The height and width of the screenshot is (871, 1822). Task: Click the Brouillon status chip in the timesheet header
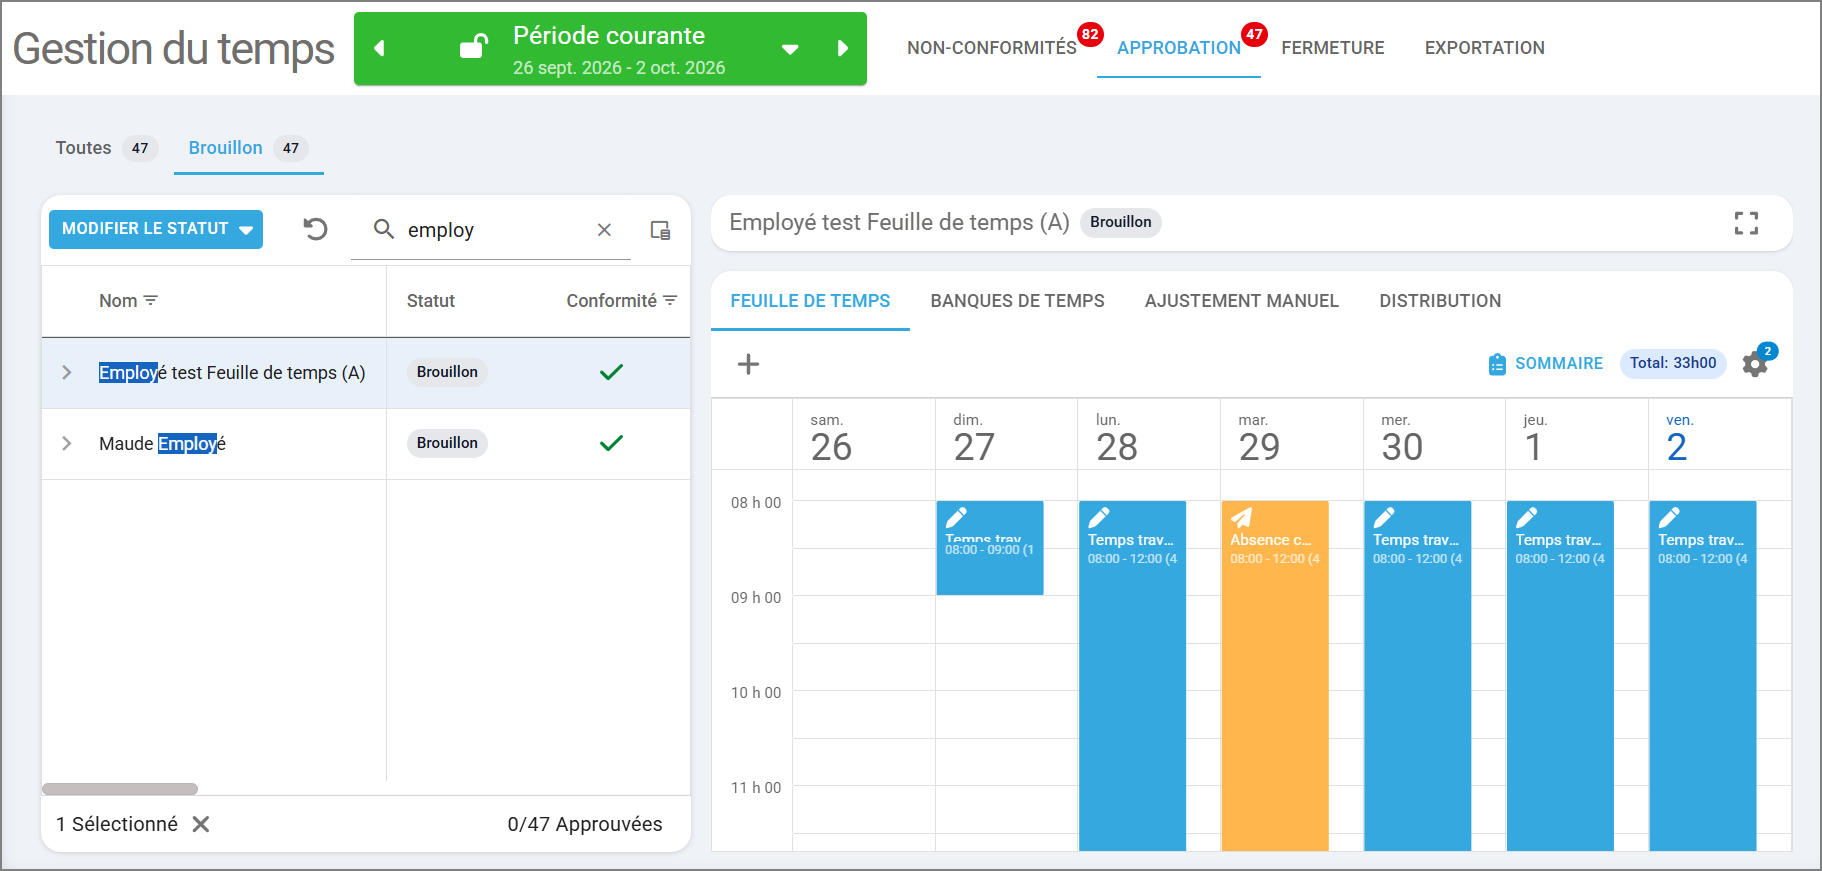pos(1120,222)
